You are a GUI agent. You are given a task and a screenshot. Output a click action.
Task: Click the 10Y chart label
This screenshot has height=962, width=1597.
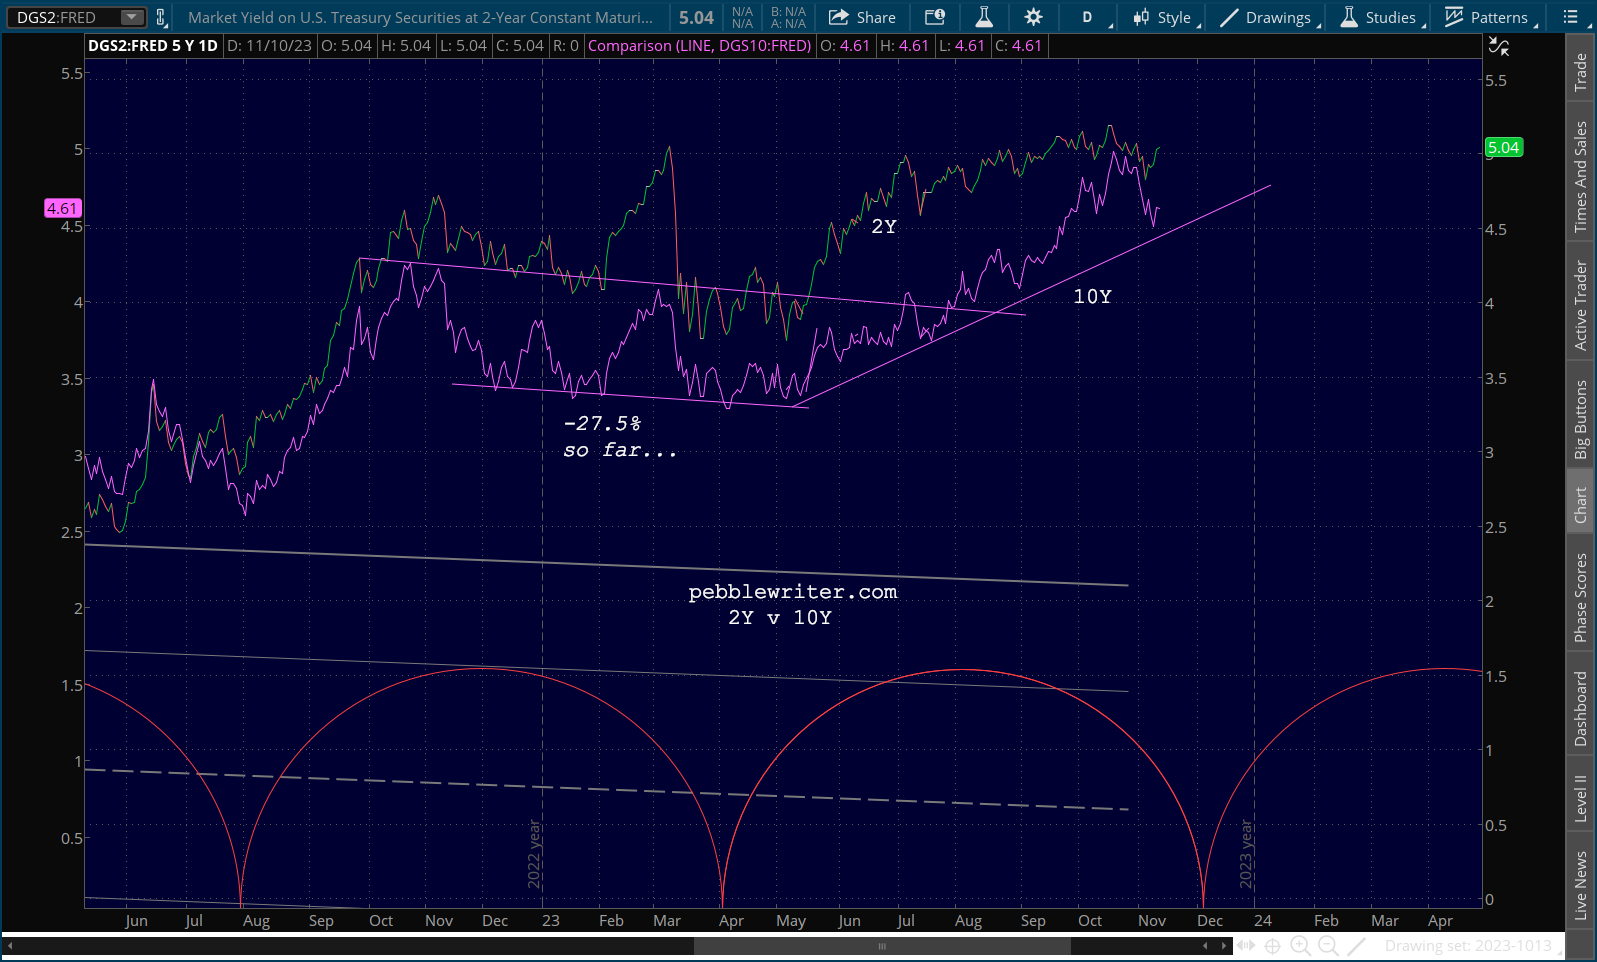click(x=1093, y=297)
